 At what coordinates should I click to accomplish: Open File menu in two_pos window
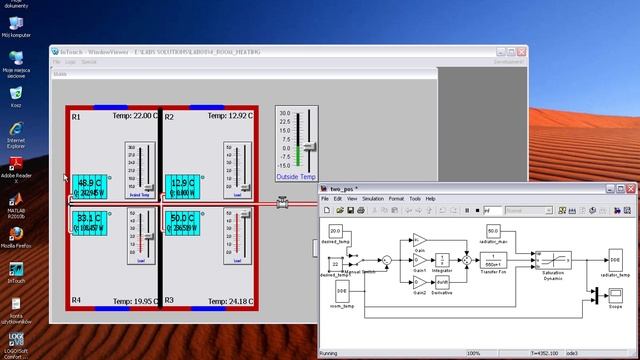coord(325,199)
